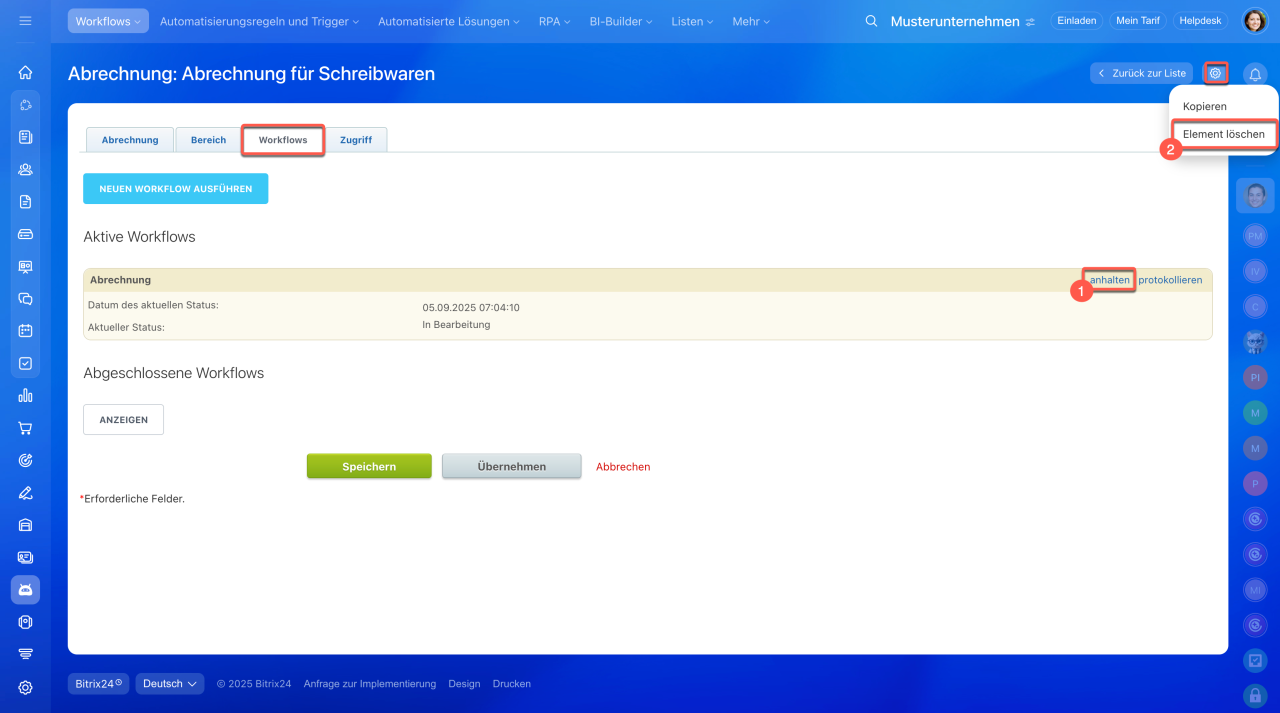This screenshot has height=713, width=1280.
Task: Switch to the Abrechnung tab
Action: [130, 140]
